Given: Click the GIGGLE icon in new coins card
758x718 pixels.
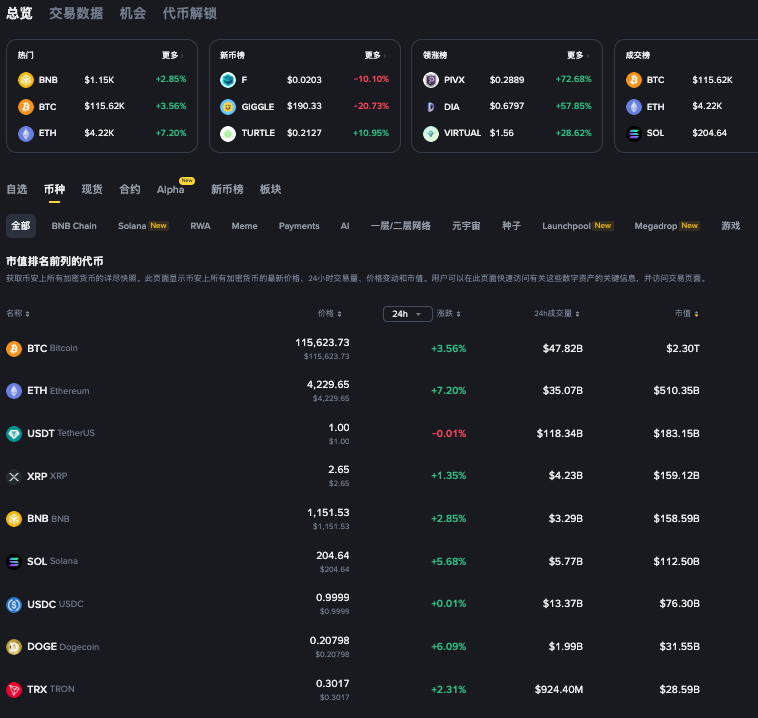Looking at the screenshot, I should click(x=228, y=106).
